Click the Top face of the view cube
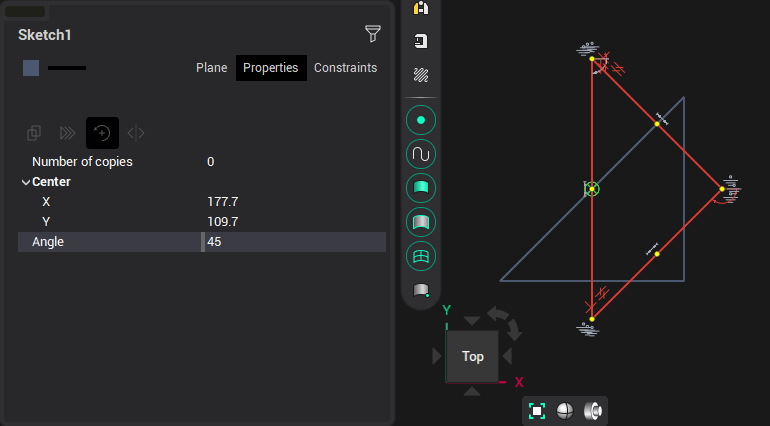 [x=472, y=356]
